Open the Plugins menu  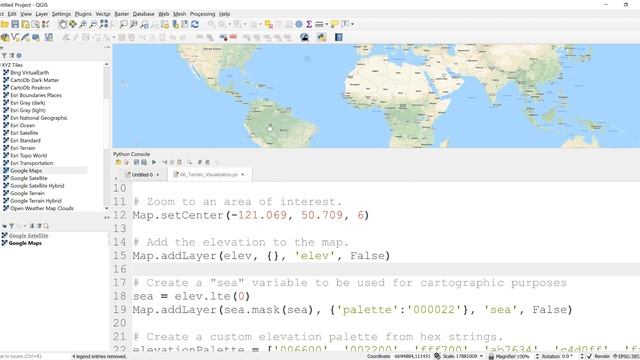tap(83, 14)
